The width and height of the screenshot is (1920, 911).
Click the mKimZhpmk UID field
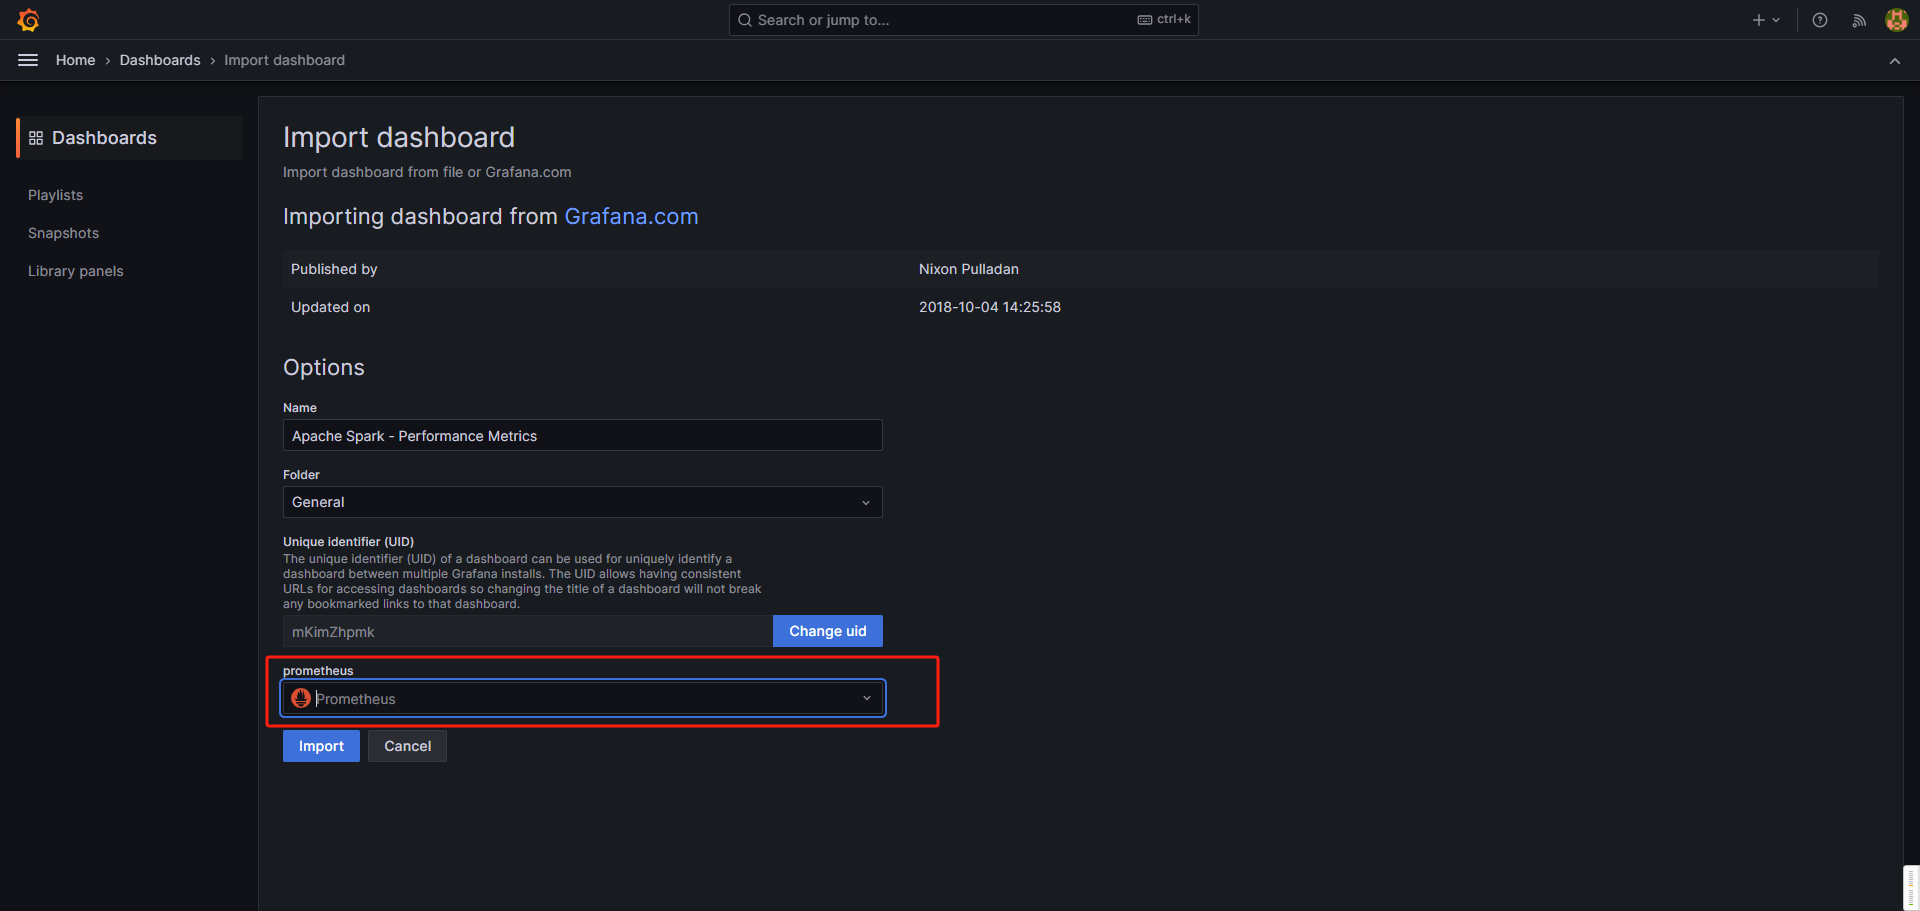[x=528, y=632]
